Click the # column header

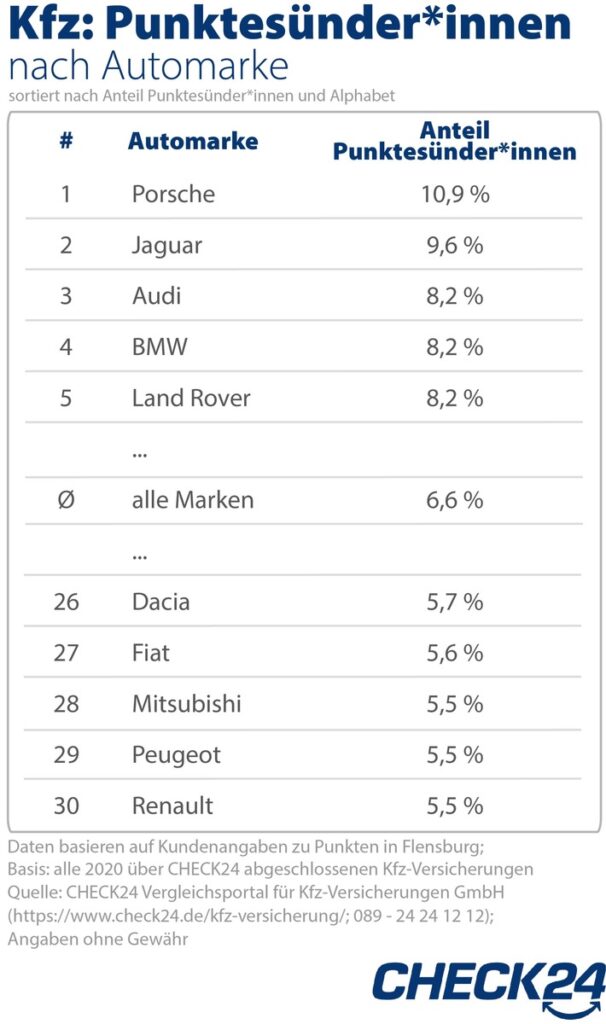click(66, 140)
